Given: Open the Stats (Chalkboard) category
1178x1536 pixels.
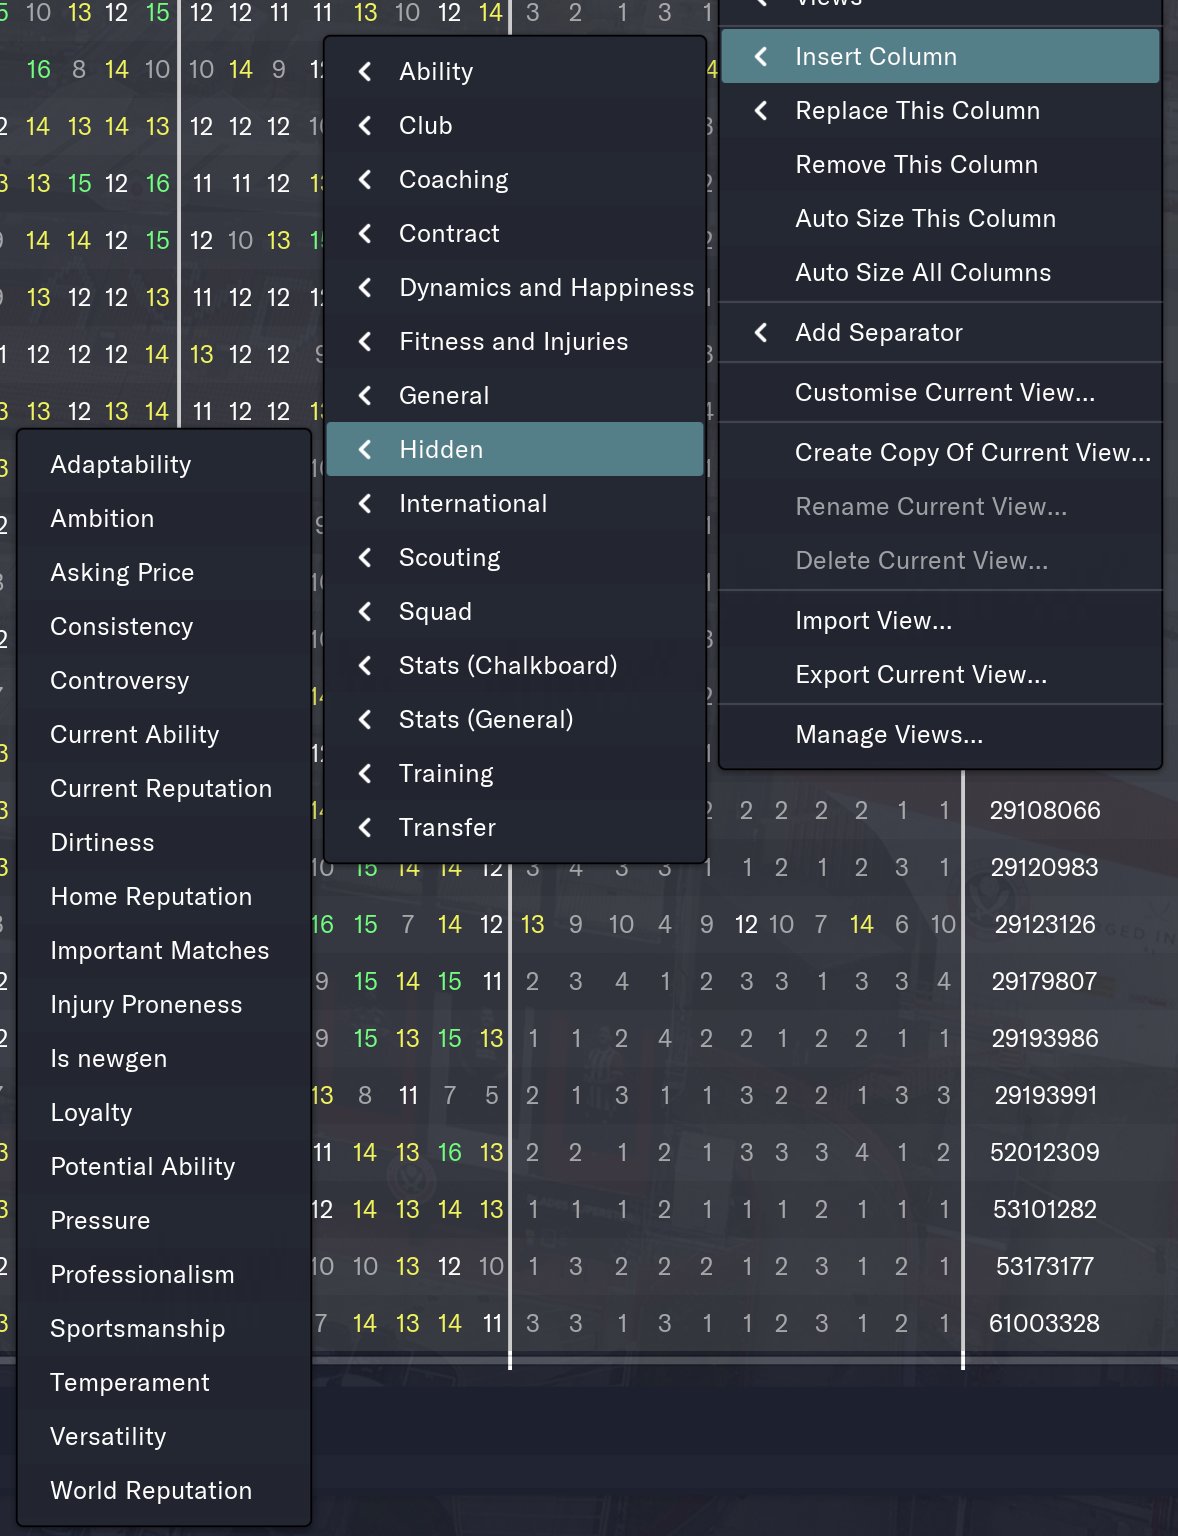Looking at the screenshot, I should [x=507, y=666].
